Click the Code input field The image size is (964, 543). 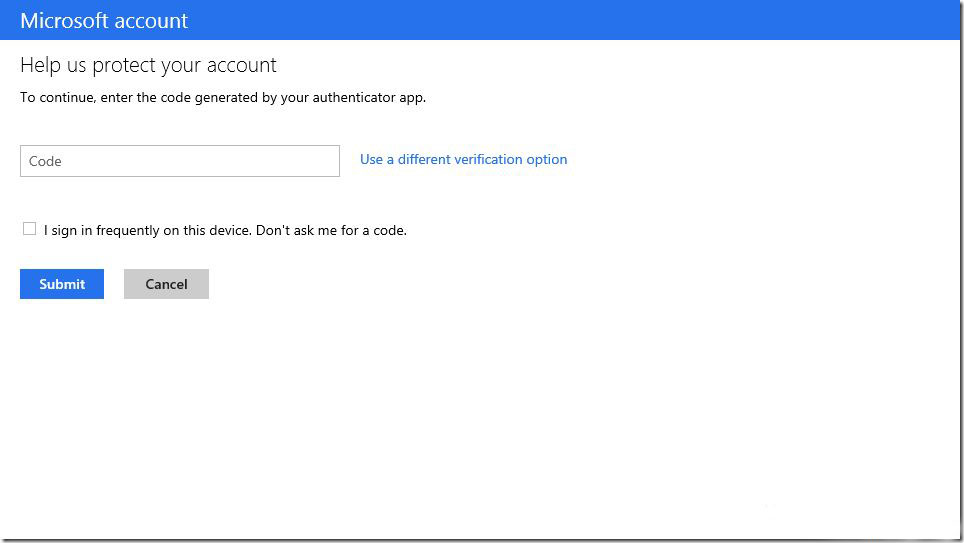[x=180, y=161]
